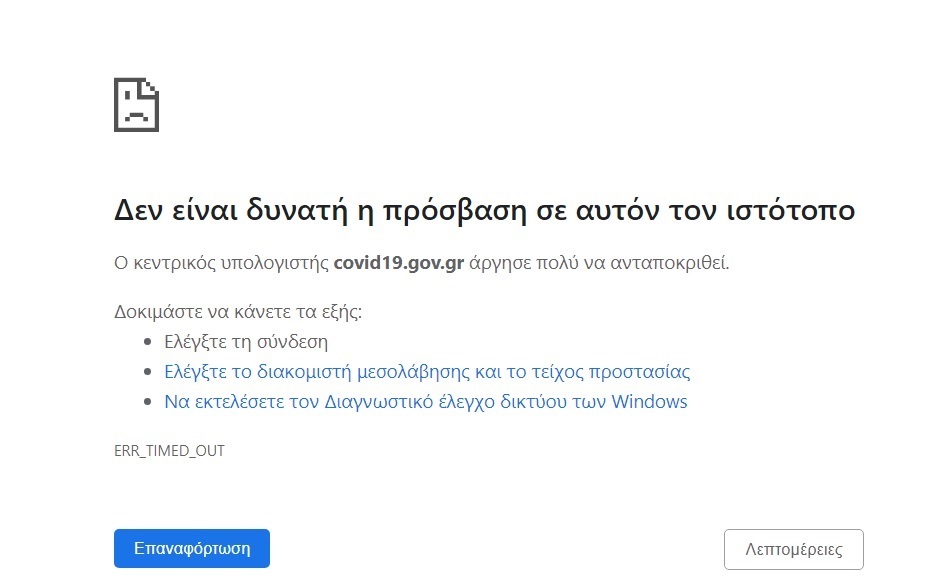Click the bullet beside the Windows diagnostics item
This screenshot has width=948, height=581.
[148, 401]
